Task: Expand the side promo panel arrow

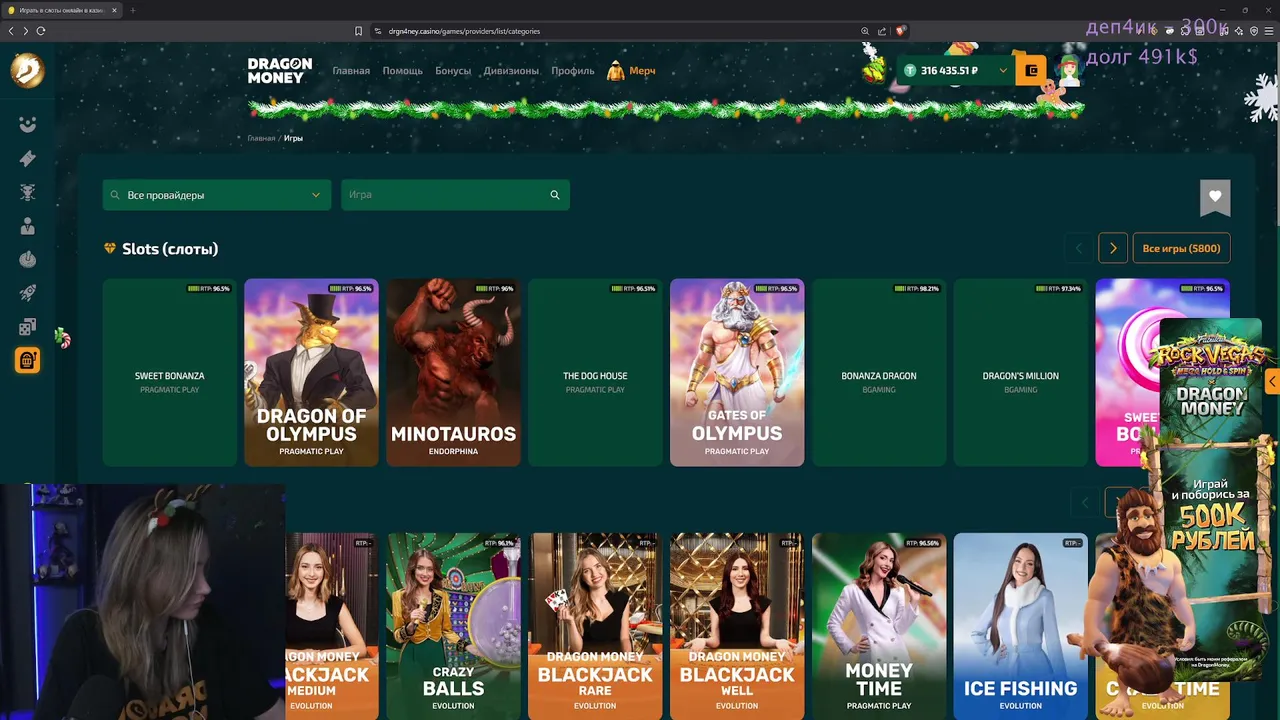Action: click(1272, 381)
